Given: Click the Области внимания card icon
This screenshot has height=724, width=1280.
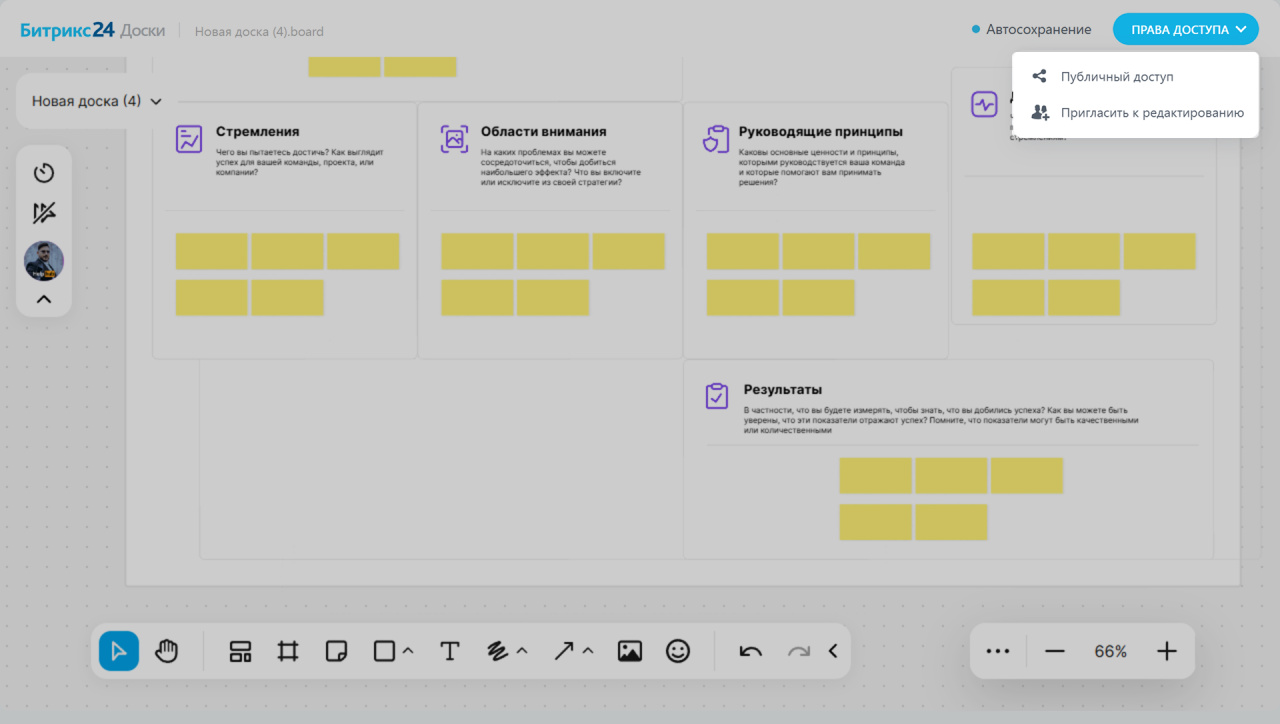Looking at the screenshot, I should point(454,139).
